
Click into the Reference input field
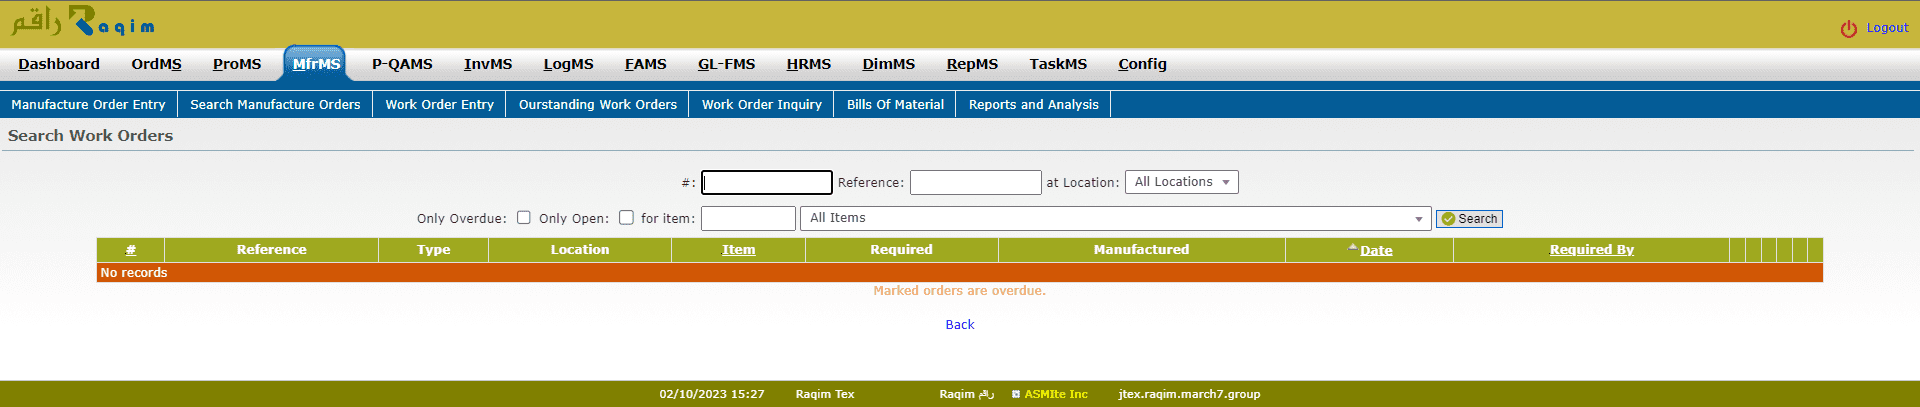pyautogui.click(x=975, y=182)
